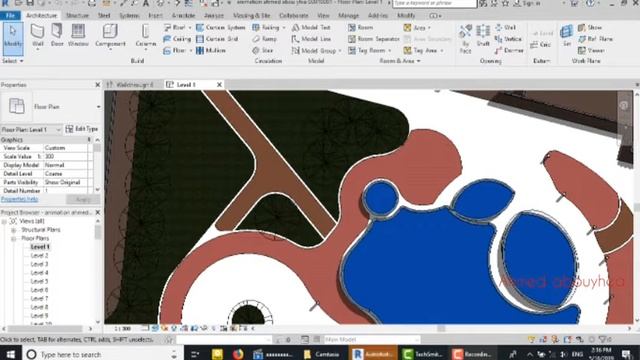The width and height of the screenshot is (640, 360).
Task: Click the Curtain Grid tool
Action: 217,39
